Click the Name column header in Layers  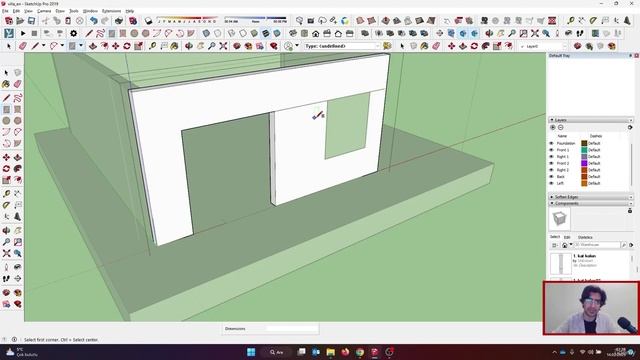pyautogui.click(x=562, y=136)
